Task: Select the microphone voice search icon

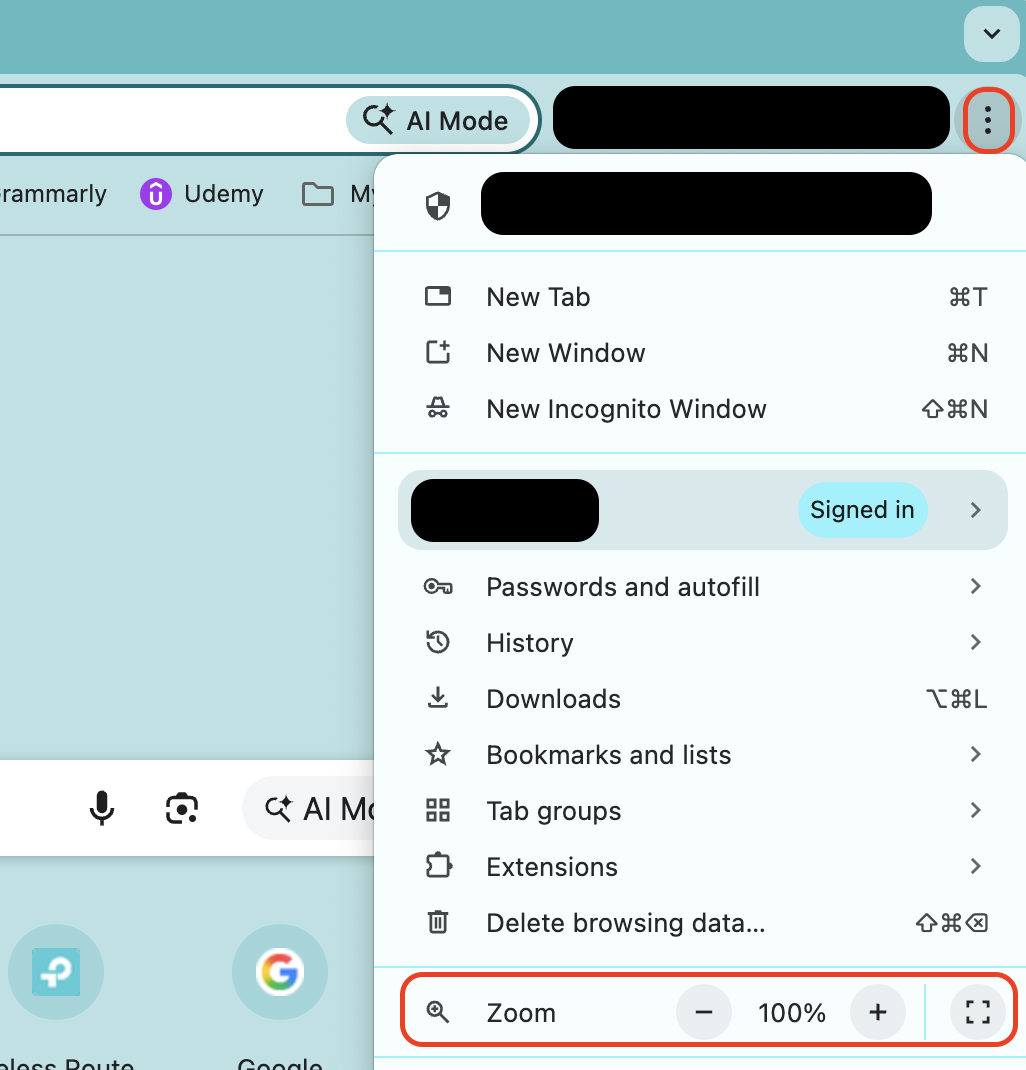Action: coord(102,808)
